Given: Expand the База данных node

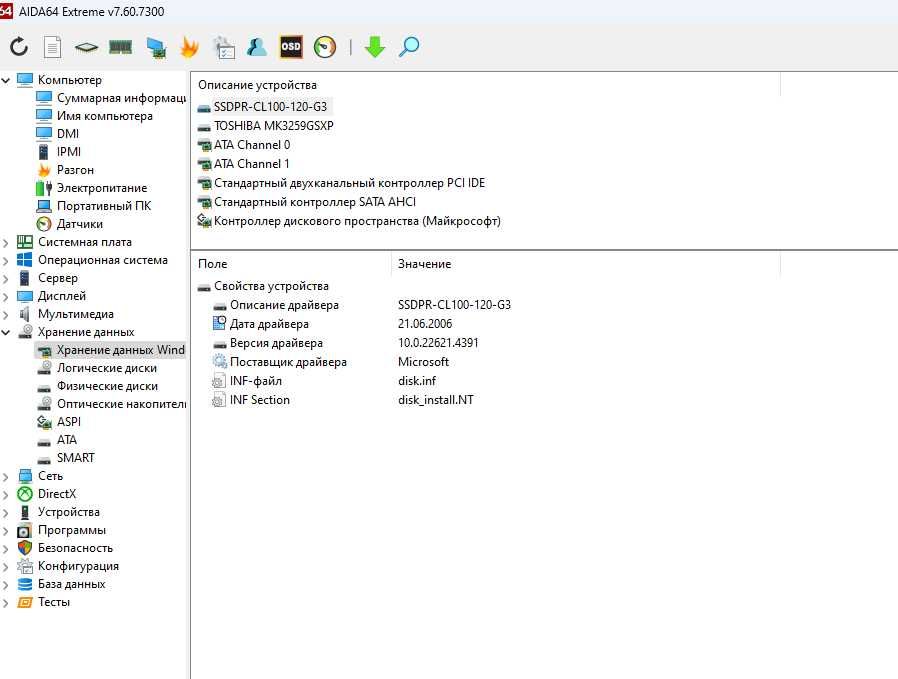Looking at the screenshot, I should tap(6, 585).
